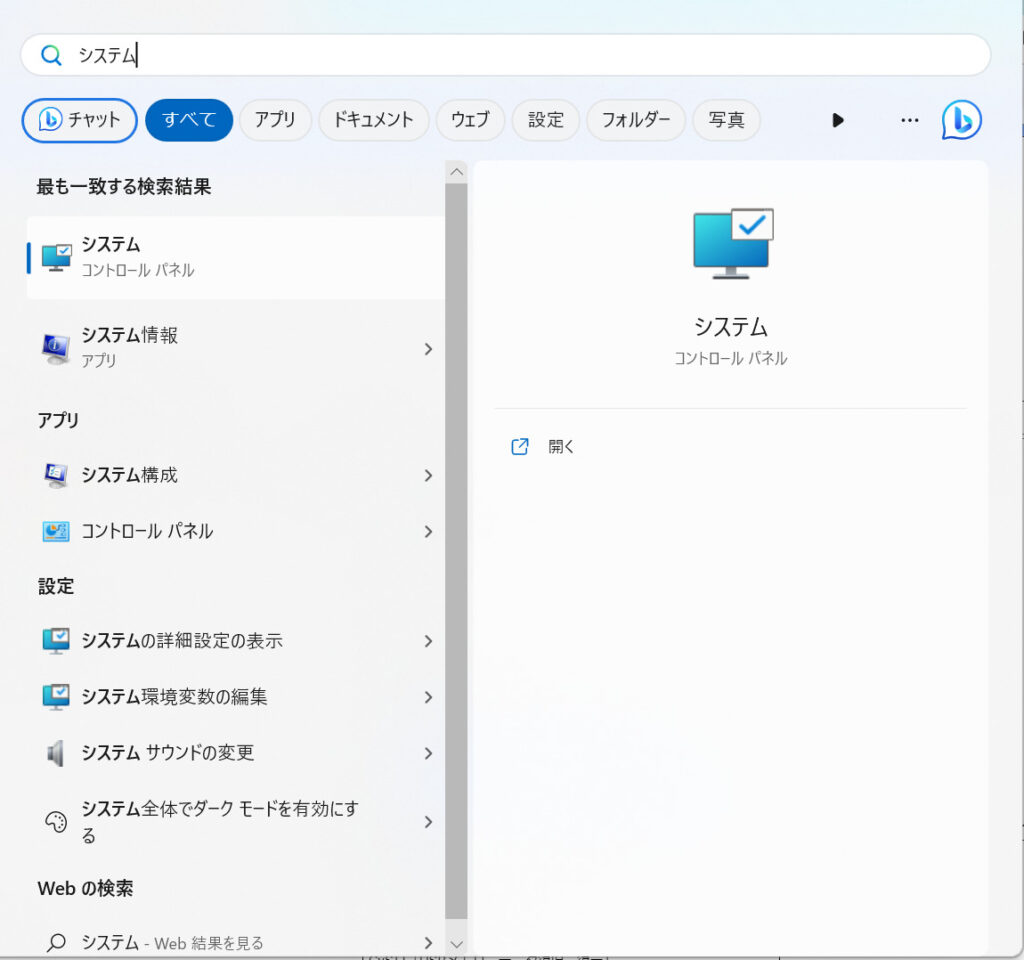Open システム環境変数の編集 setting
The height and width of the screenshot is (960, 1024).
[x=236, y=697]
